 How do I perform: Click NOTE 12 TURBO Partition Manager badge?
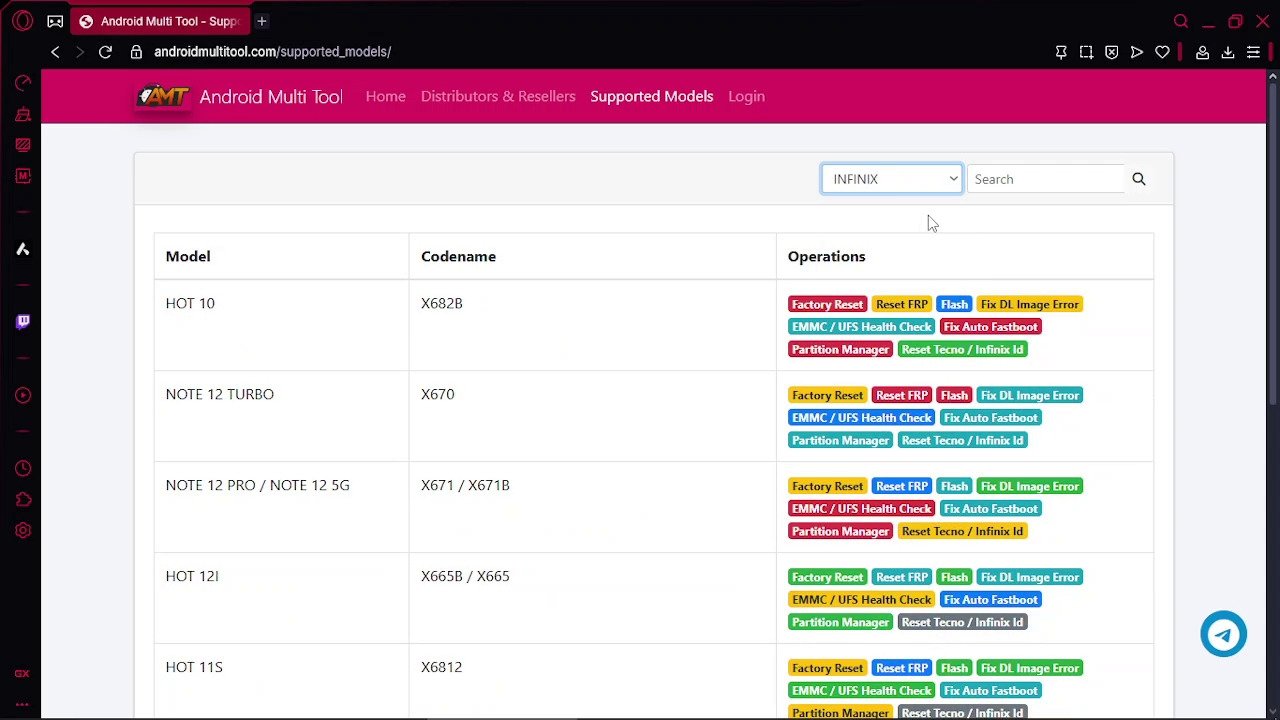coord(840,440)
